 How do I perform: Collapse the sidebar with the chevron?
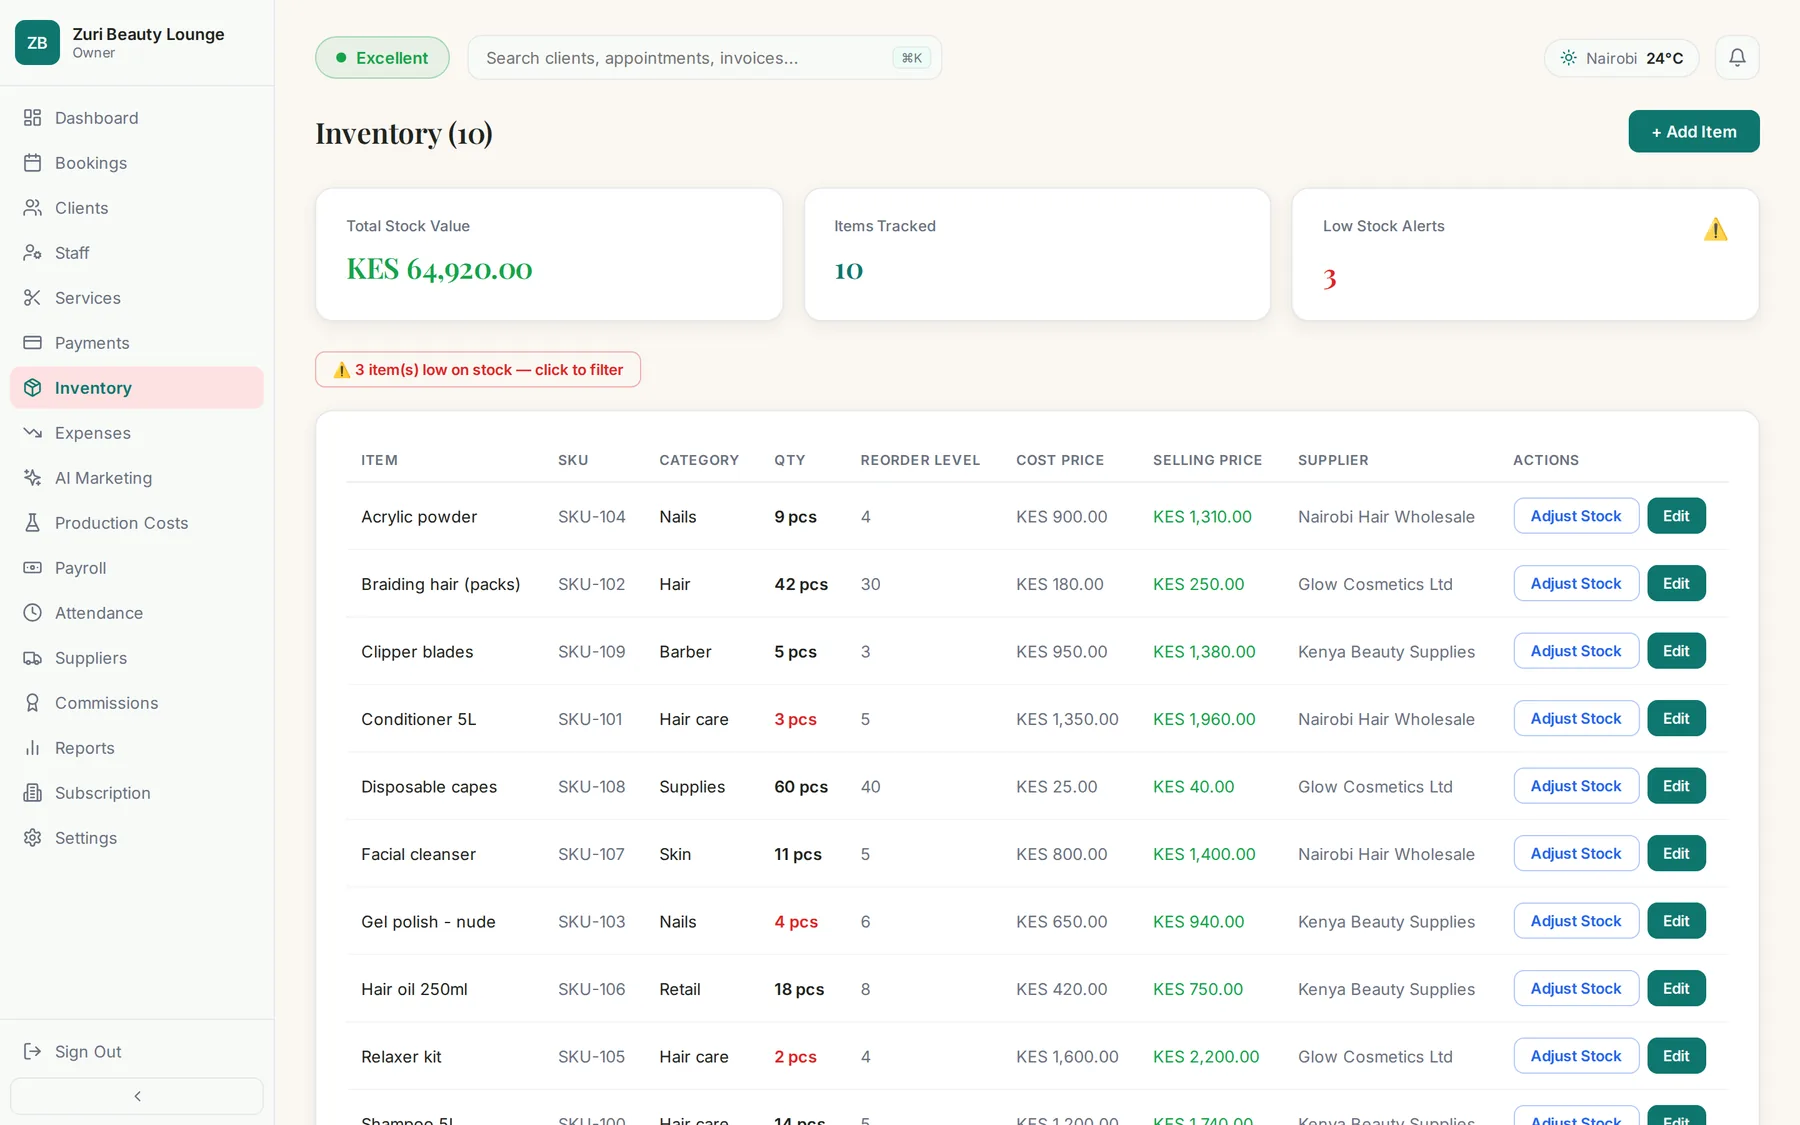click(x=137, y=1096)
